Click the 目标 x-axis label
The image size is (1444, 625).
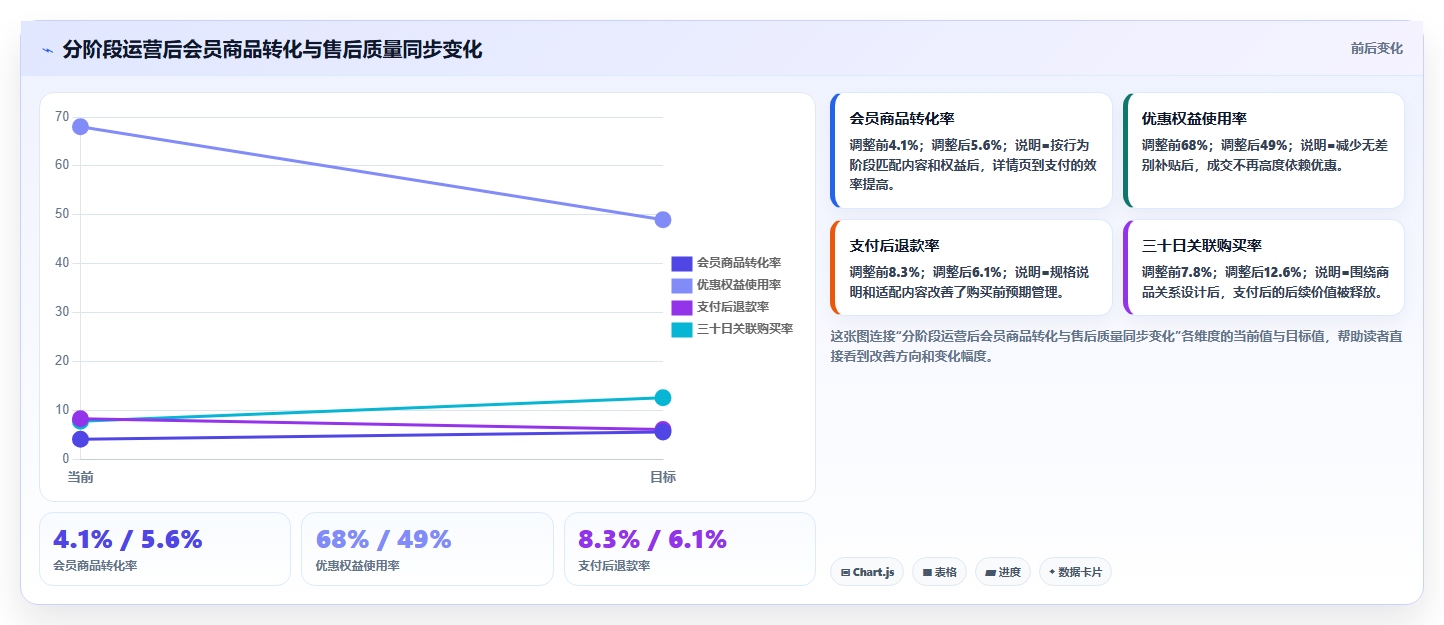tap(662, 477)
